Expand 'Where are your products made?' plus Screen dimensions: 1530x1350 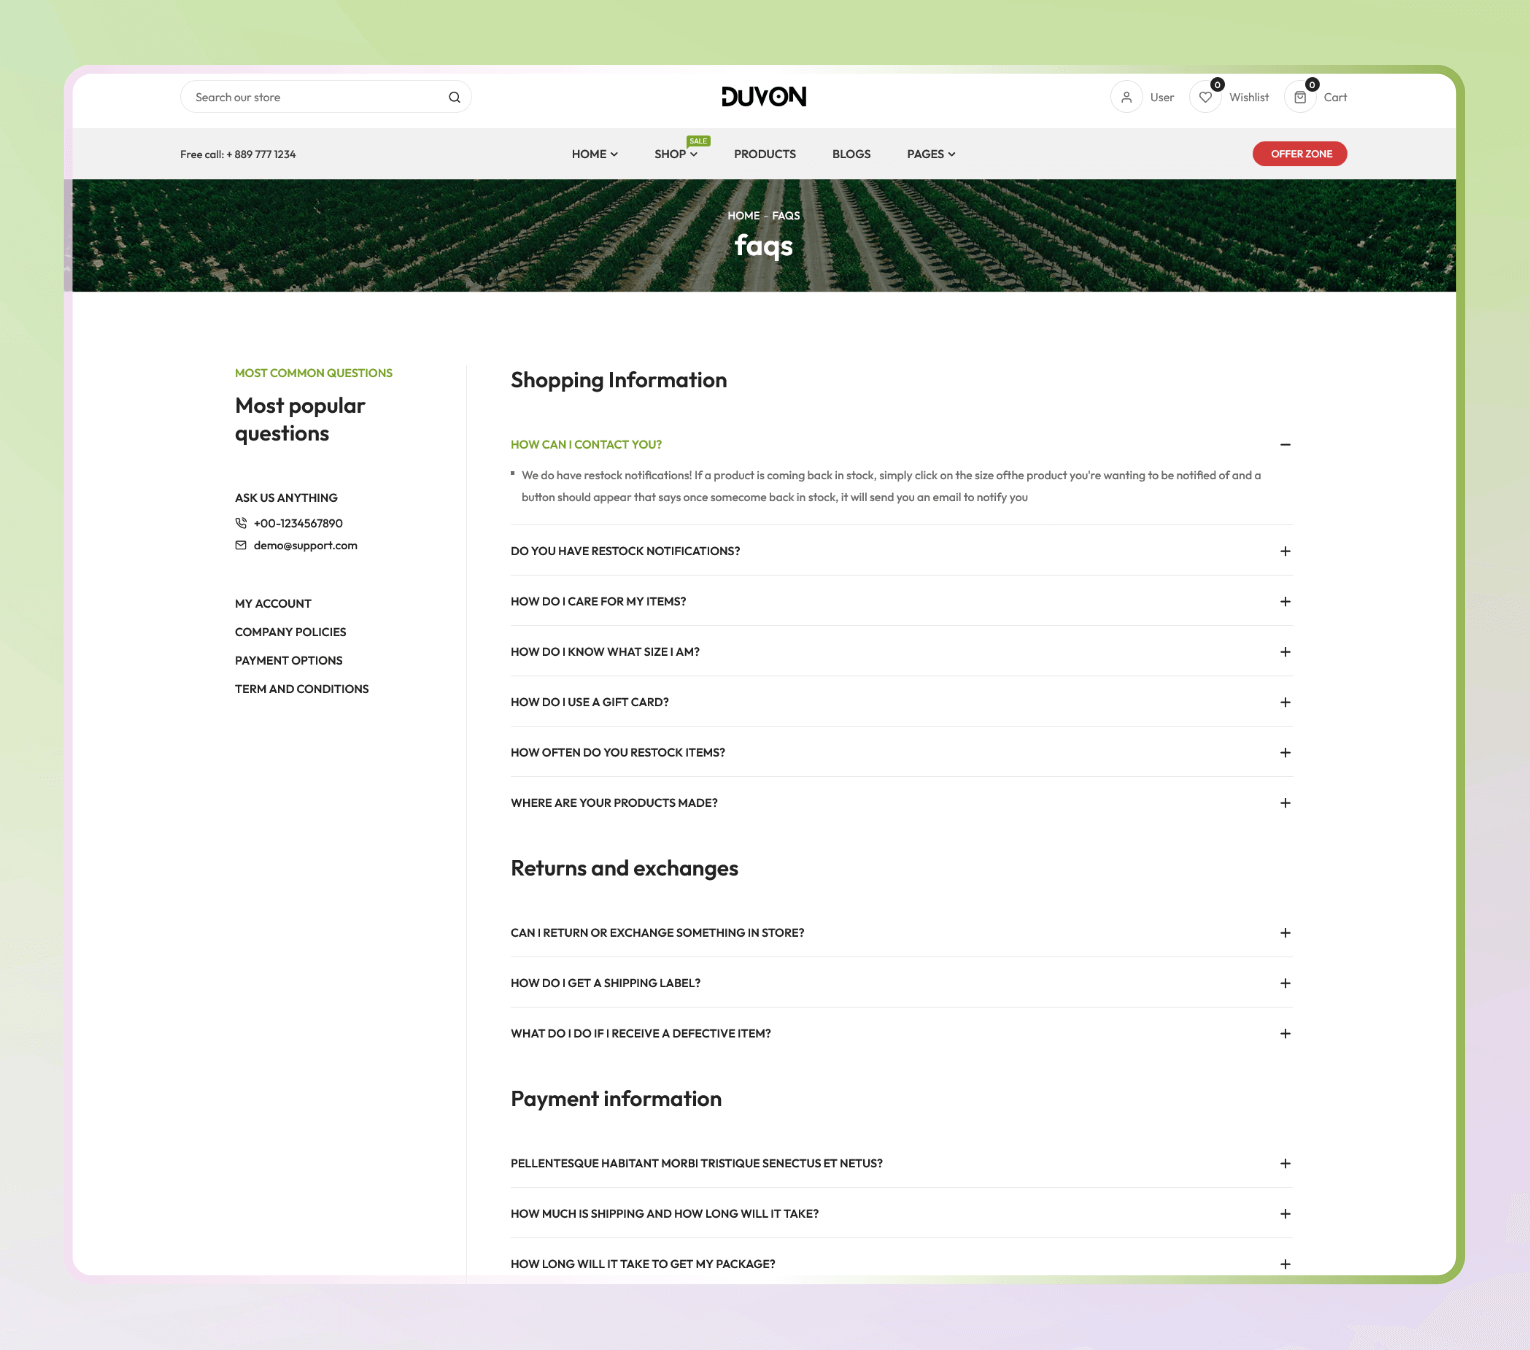coord(1285,803)
